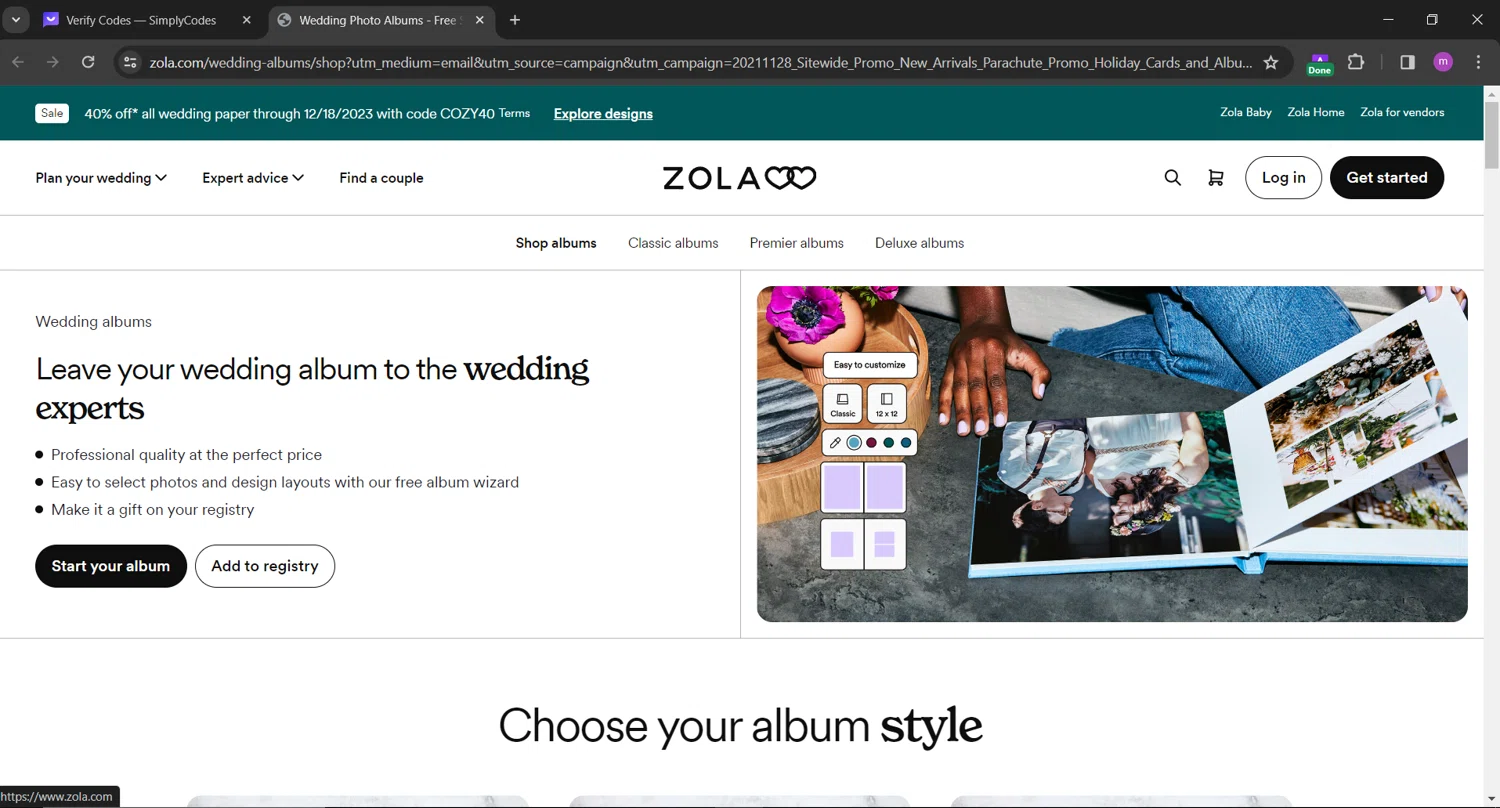Screen dimensions: 1500x808
Task: Click the eyedropper icon in color row
Action: click(835, 443)
